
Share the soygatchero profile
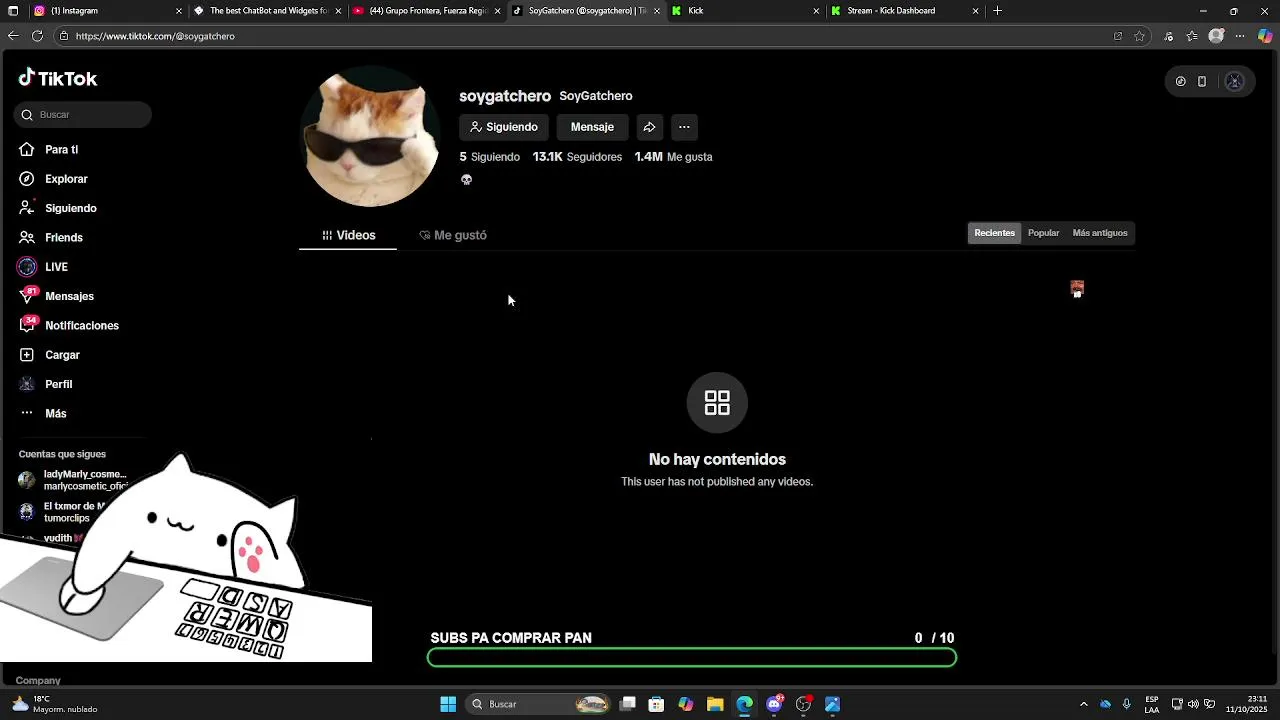pyautogui.click(x=649, y=127)
